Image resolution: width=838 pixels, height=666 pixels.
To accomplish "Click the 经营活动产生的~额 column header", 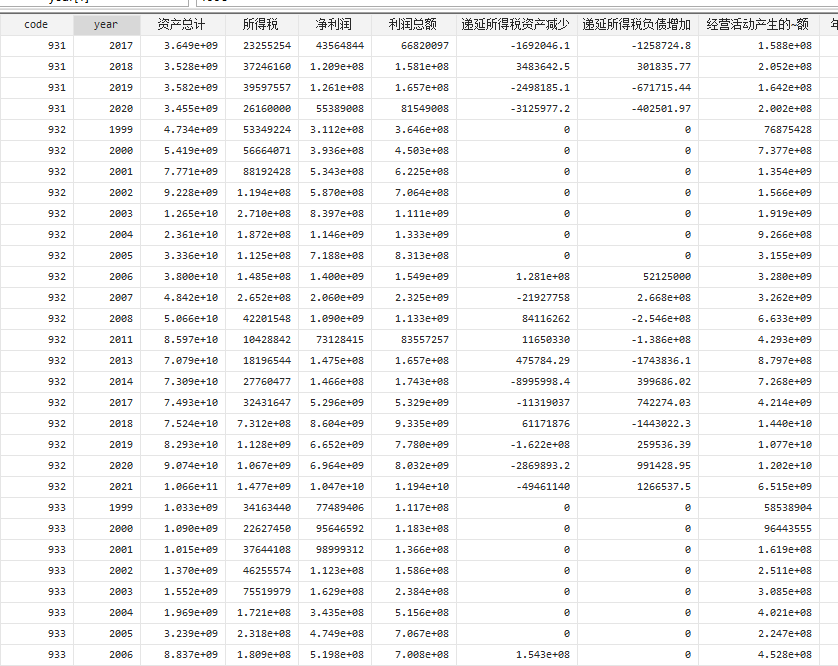I will (x=757, y=24).
